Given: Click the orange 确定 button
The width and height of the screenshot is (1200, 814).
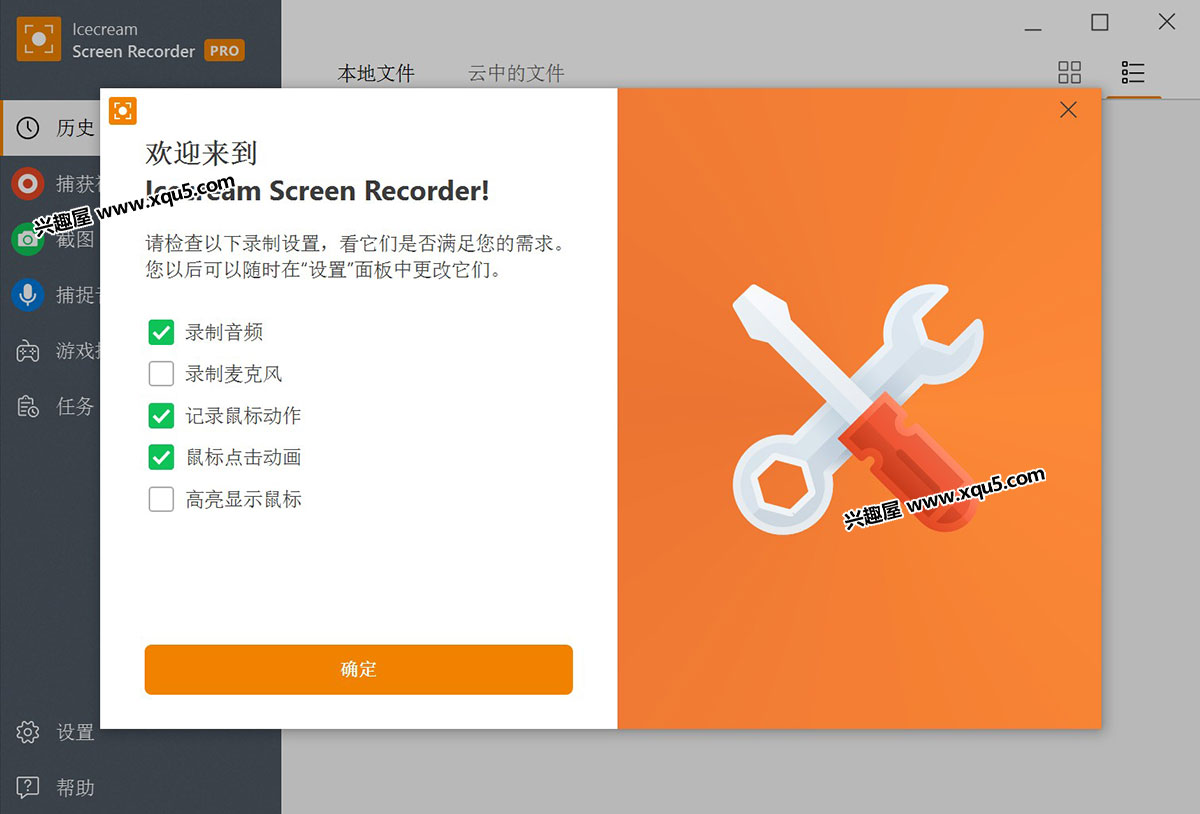Looking at the screenshot, I should [x=359, y=670].
